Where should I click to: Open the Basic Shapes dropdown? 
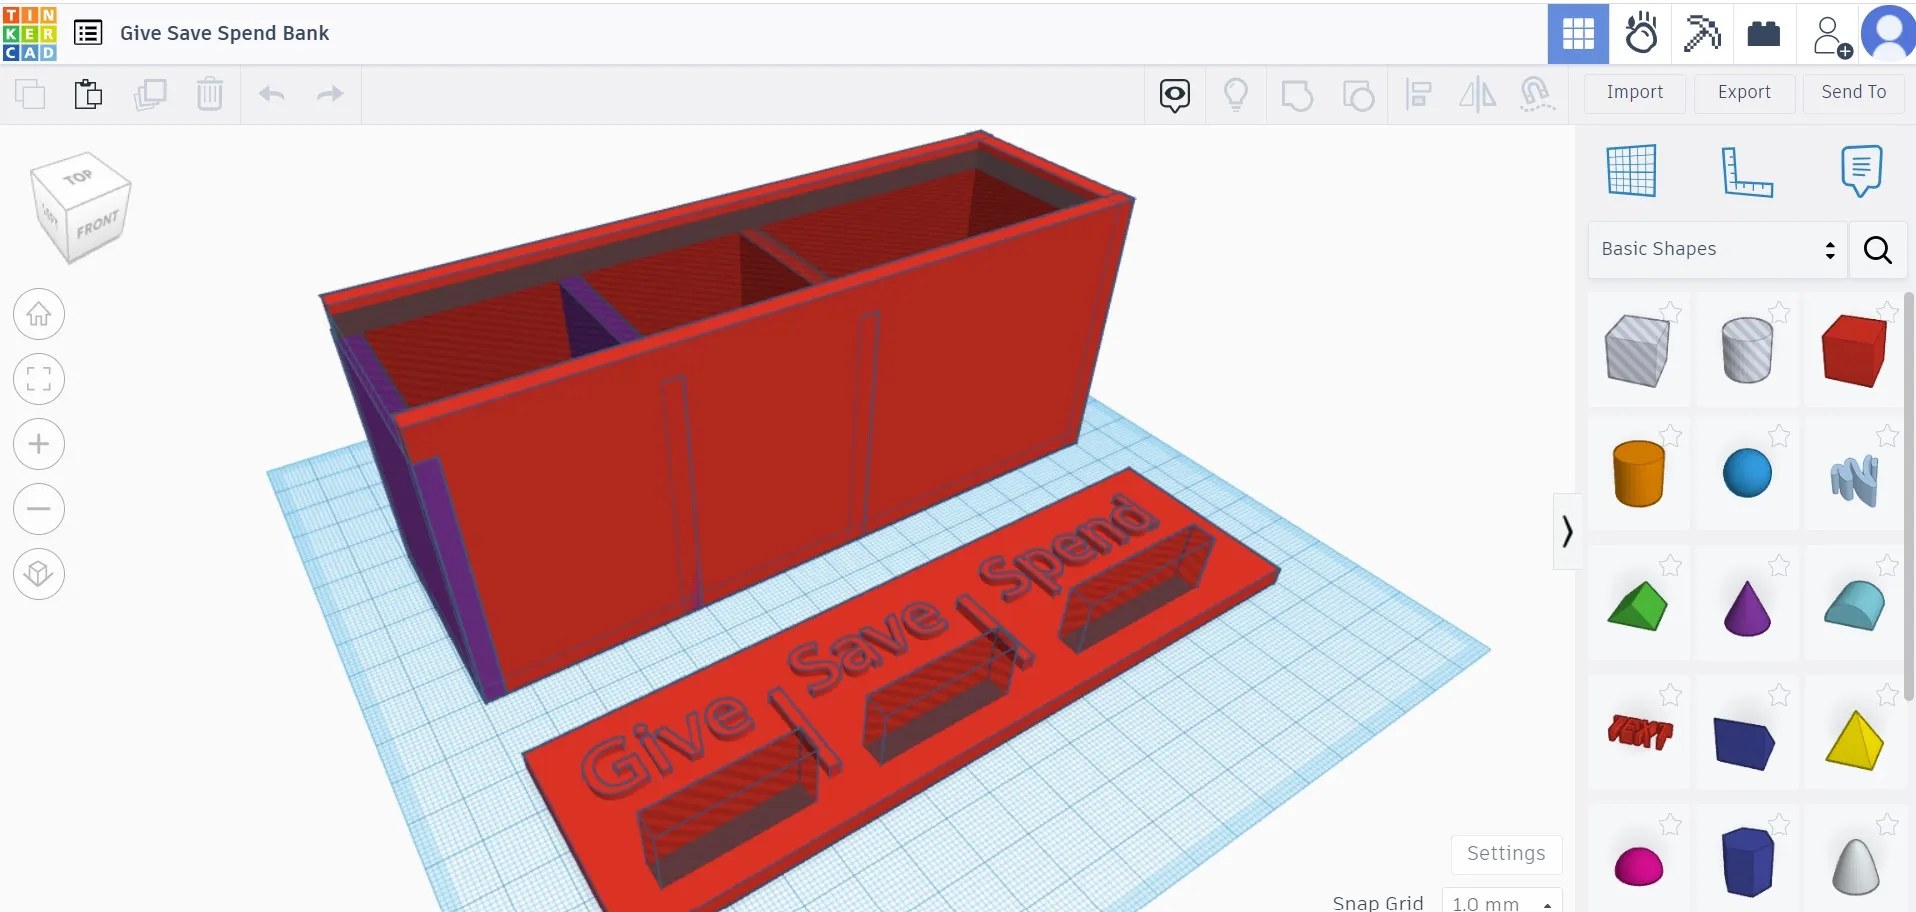coord(1717,249)
